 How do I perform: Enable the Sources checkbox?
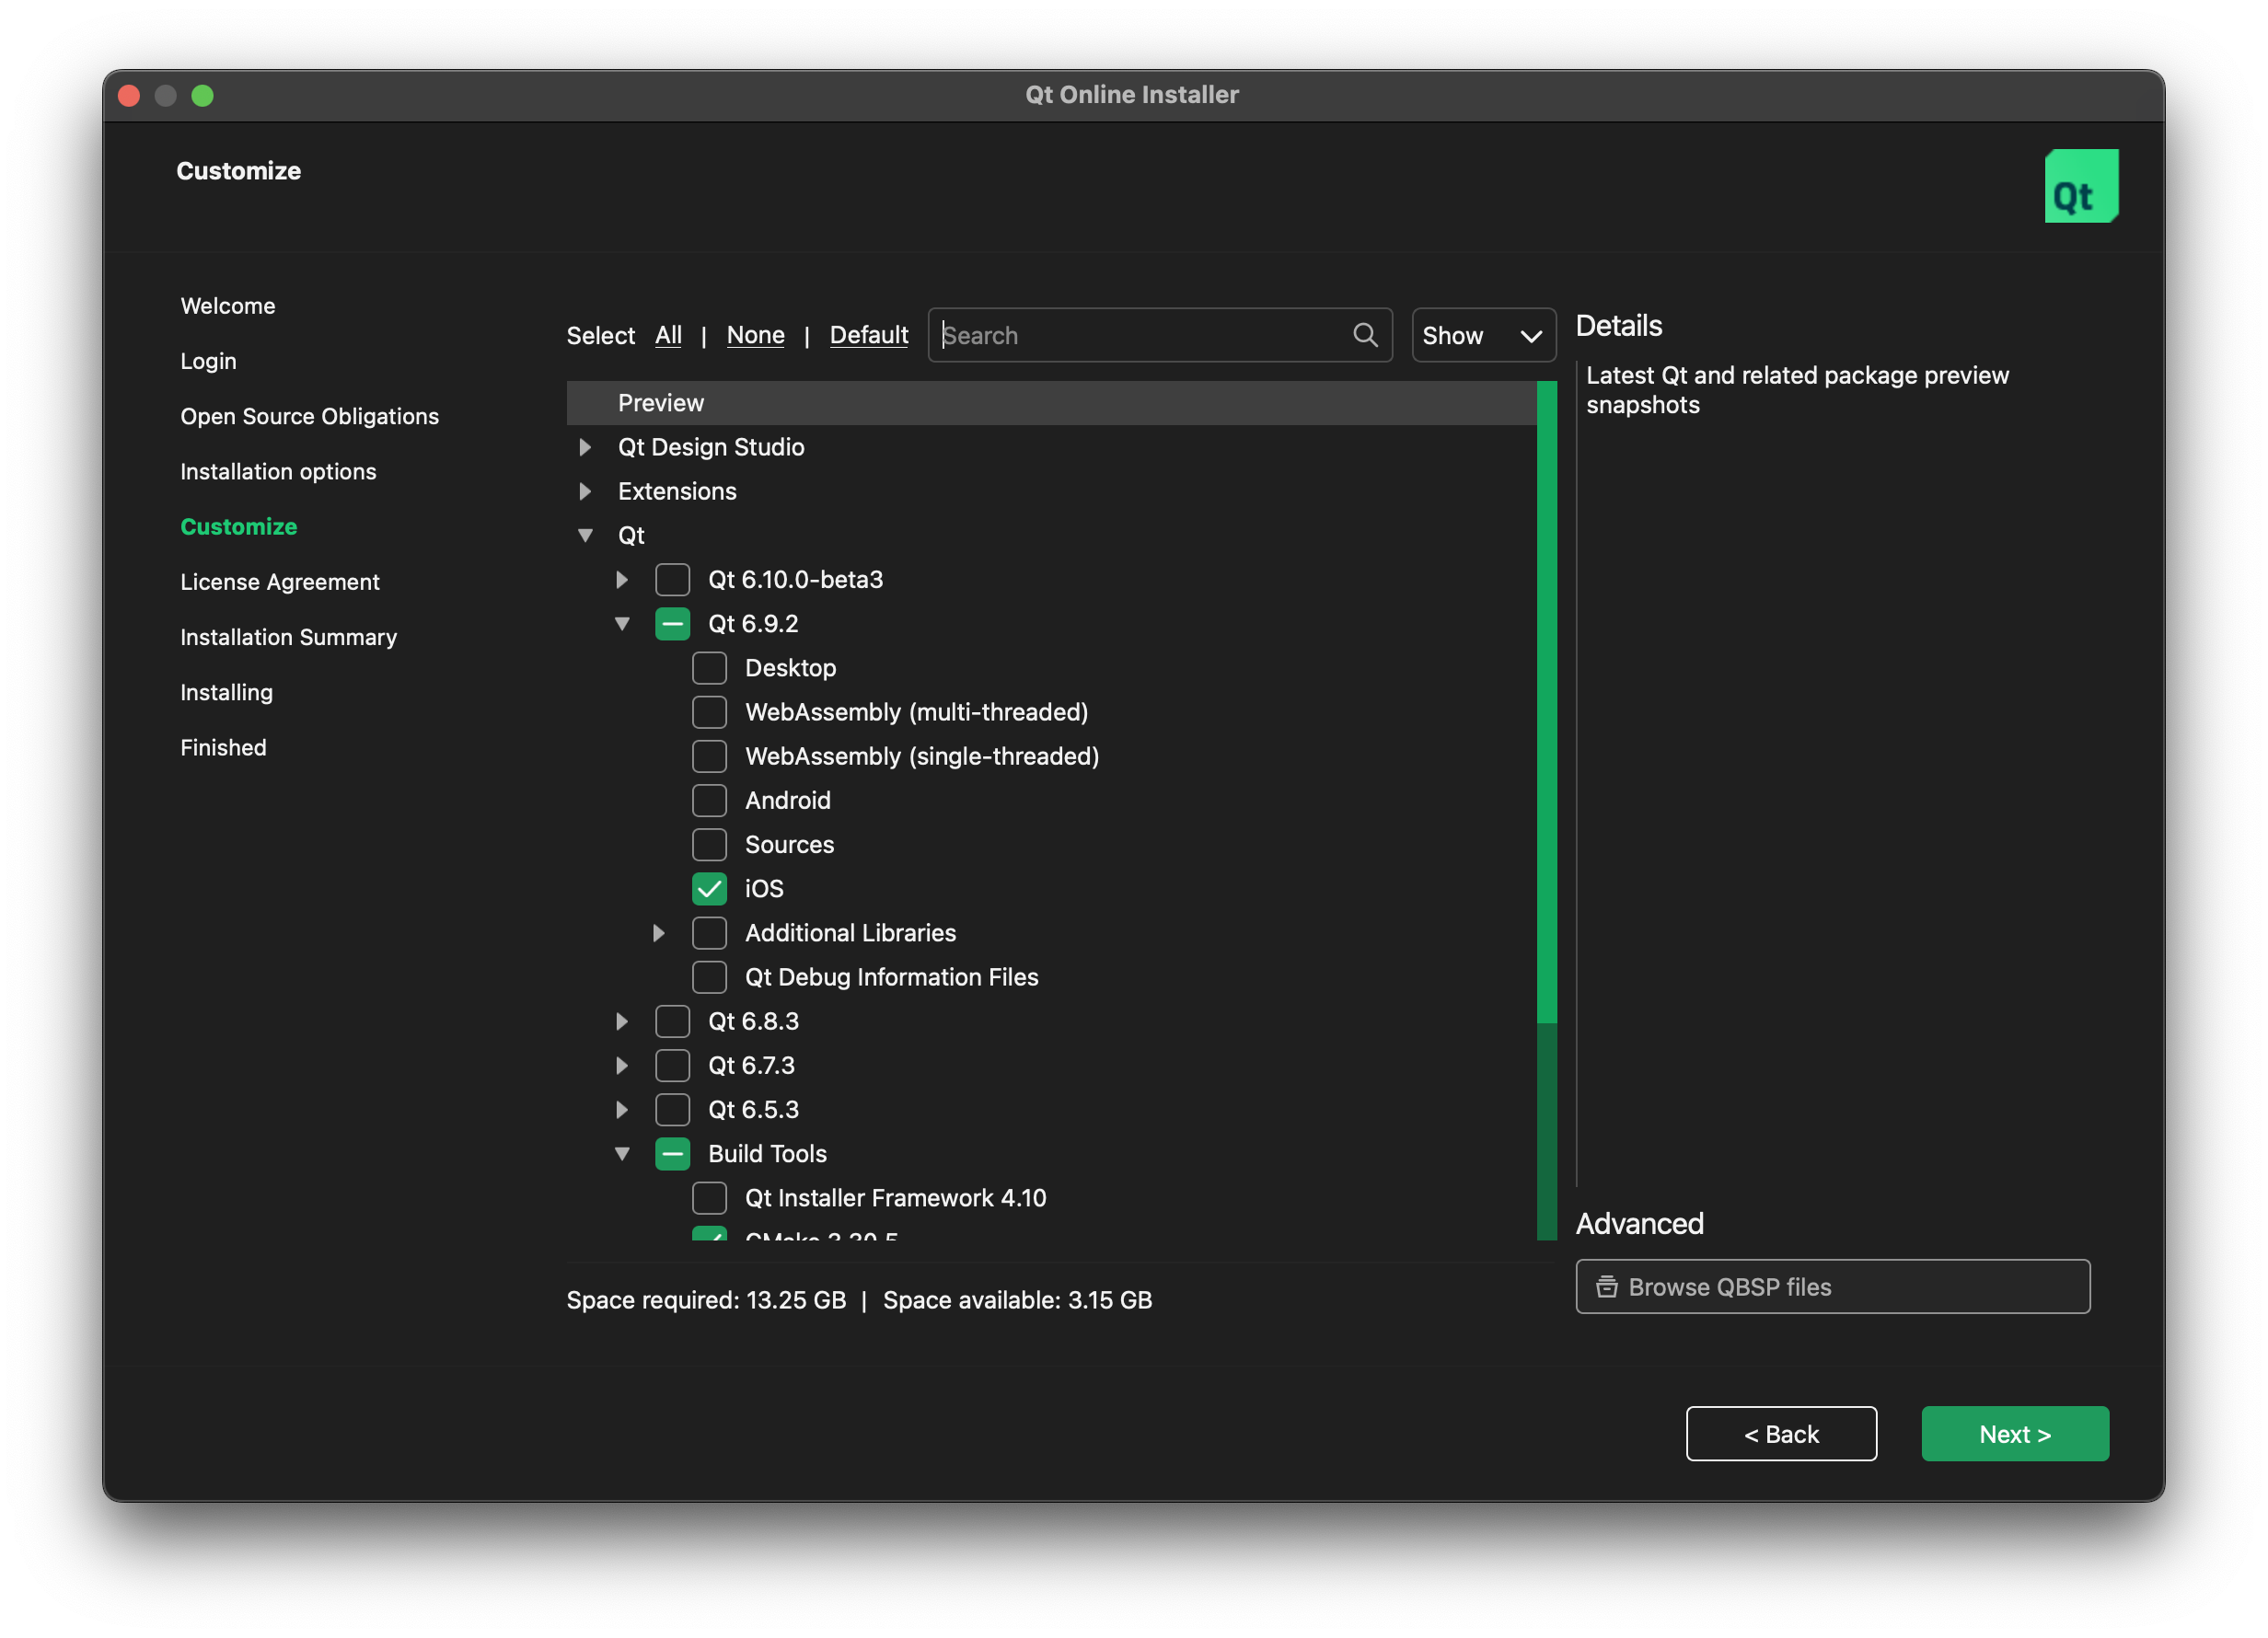pyautogui.click(x=709, y=844)
